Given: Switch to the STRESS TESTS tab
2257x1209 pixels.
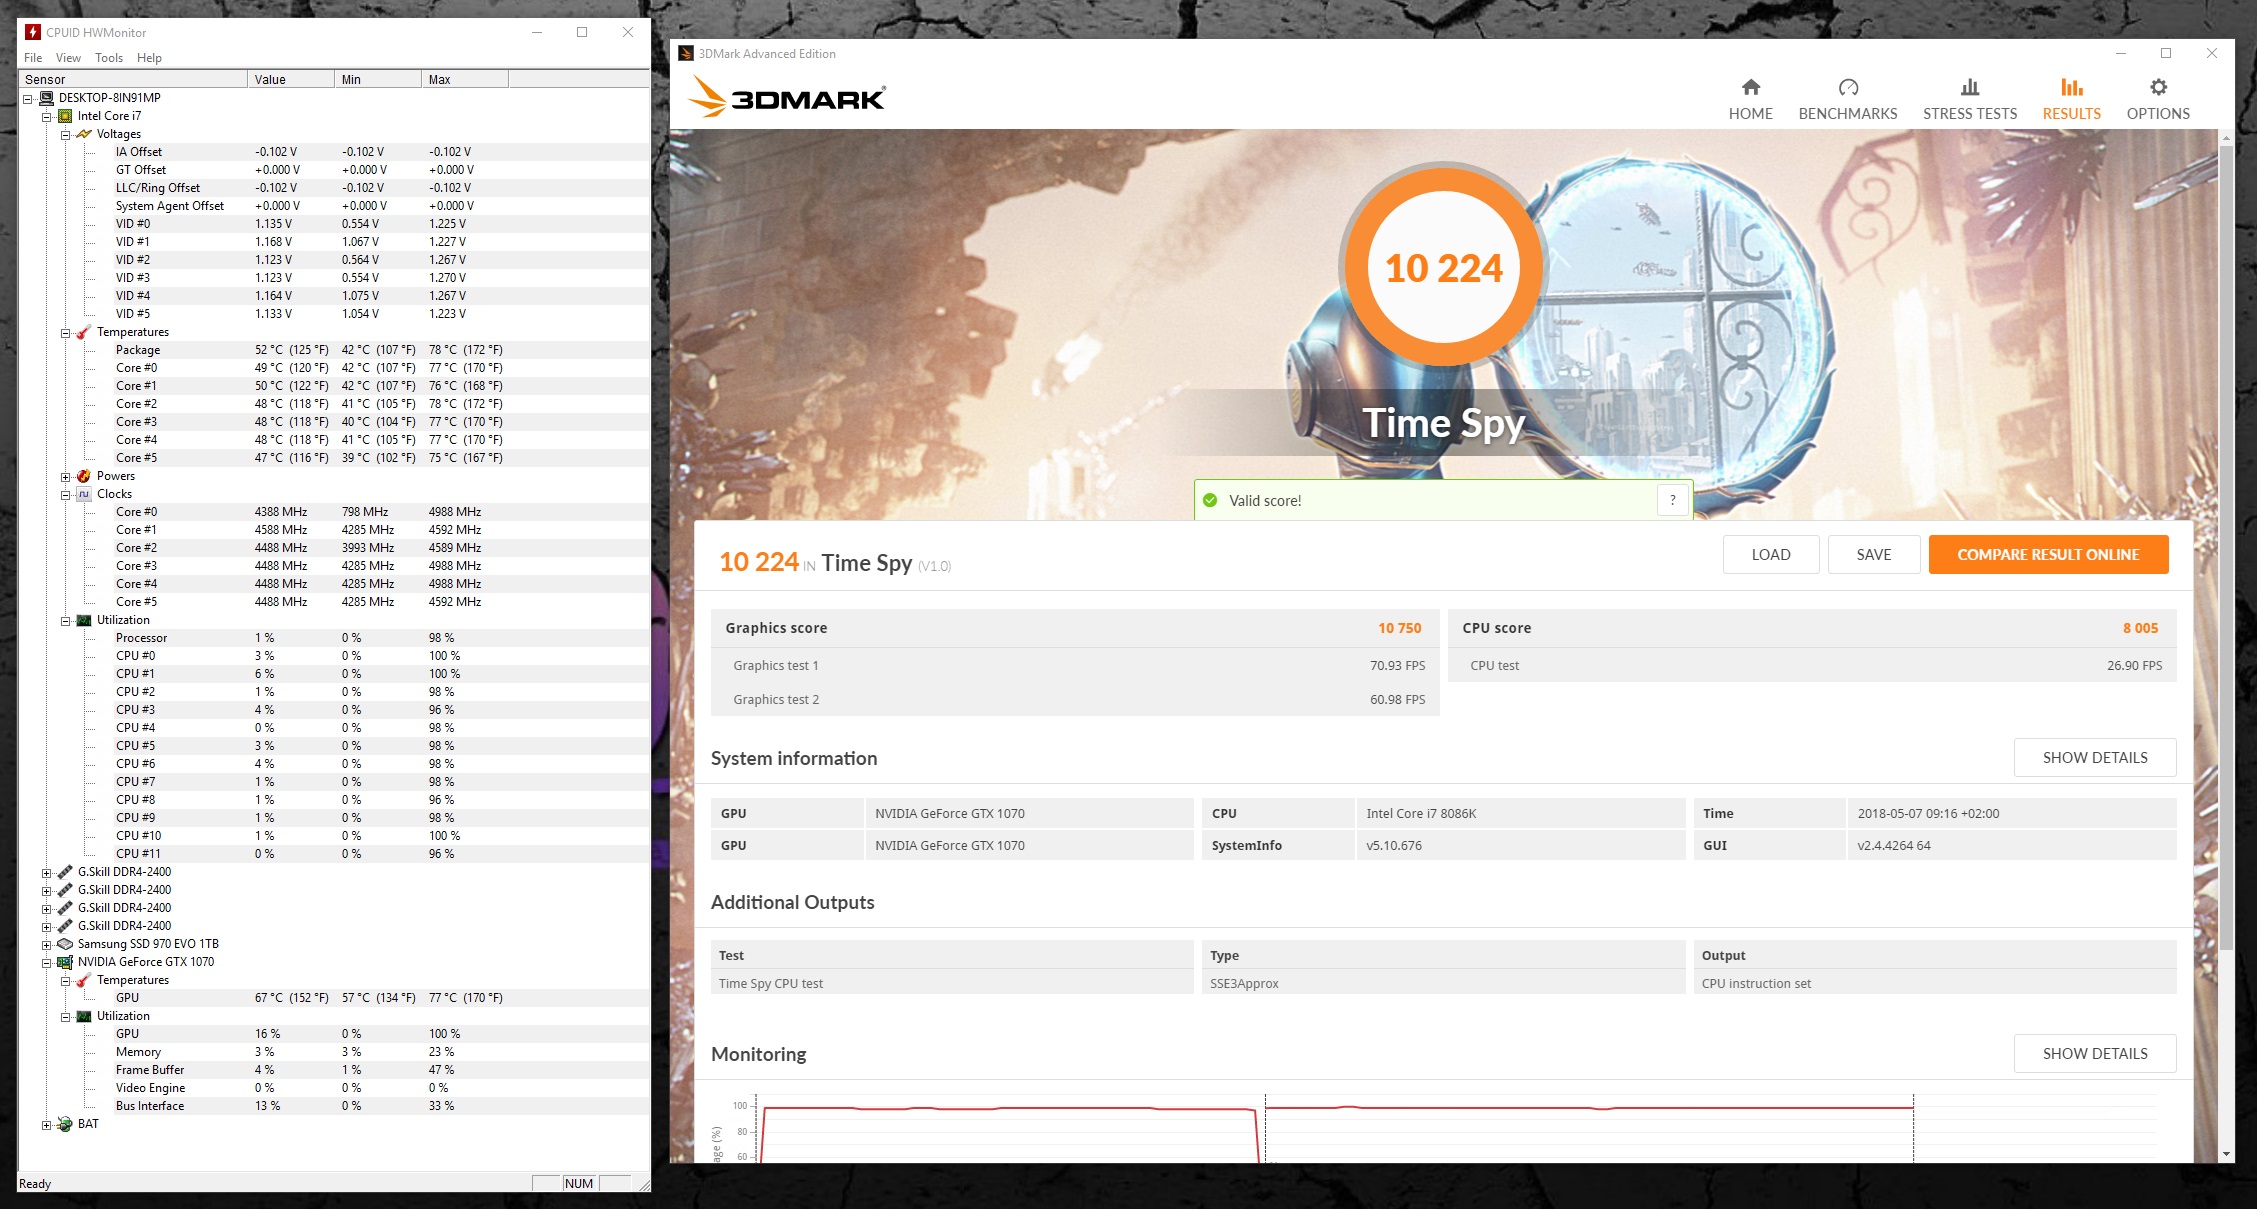Looking at the screenshot, I should click(1969, 100).
